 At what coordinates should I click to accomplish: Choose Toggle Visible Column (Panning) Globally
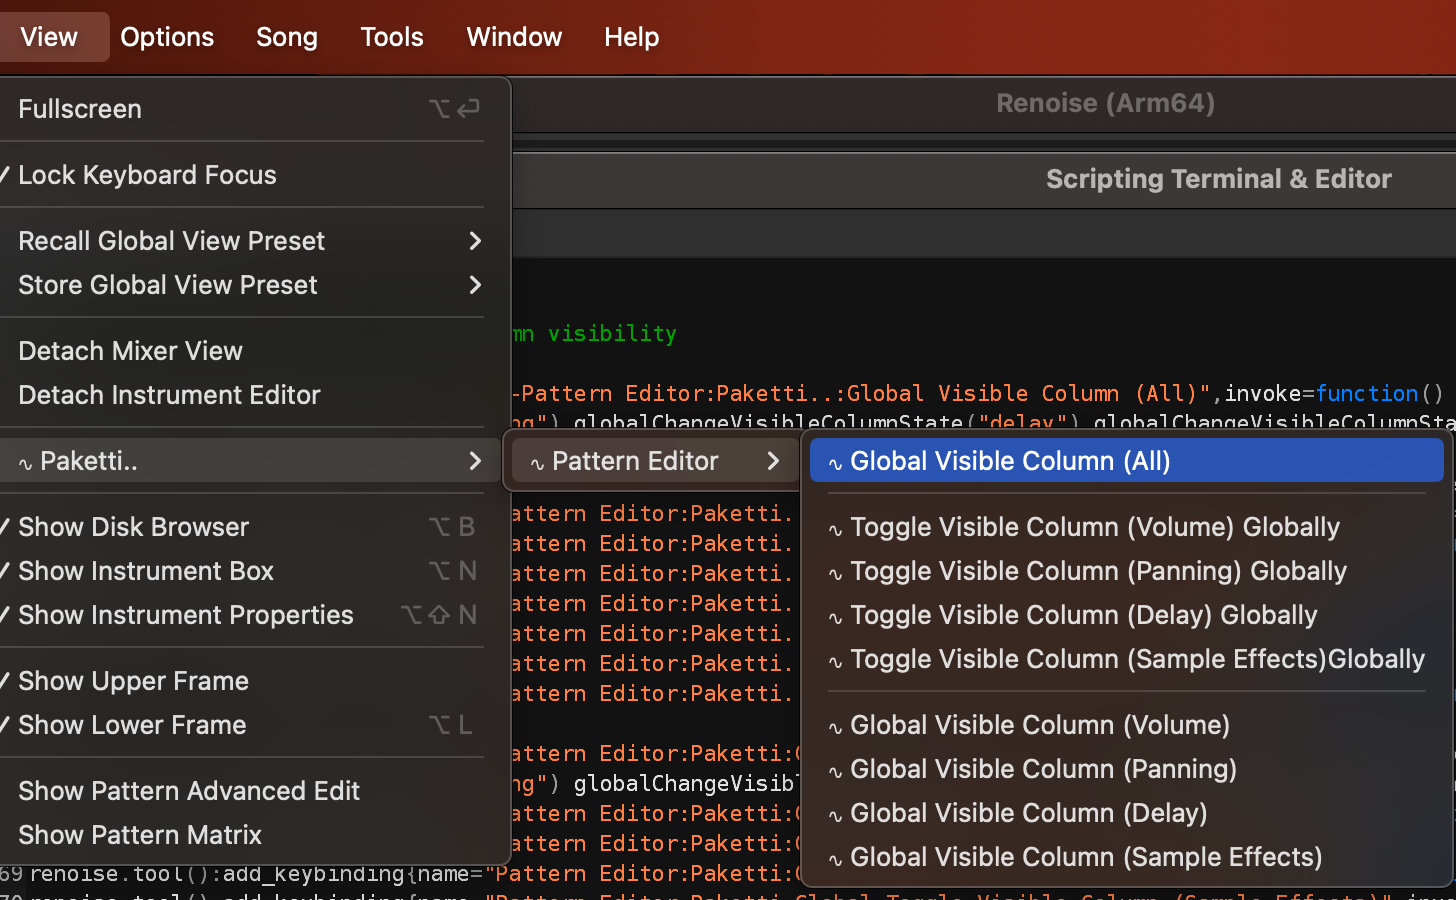point(1098,571)
